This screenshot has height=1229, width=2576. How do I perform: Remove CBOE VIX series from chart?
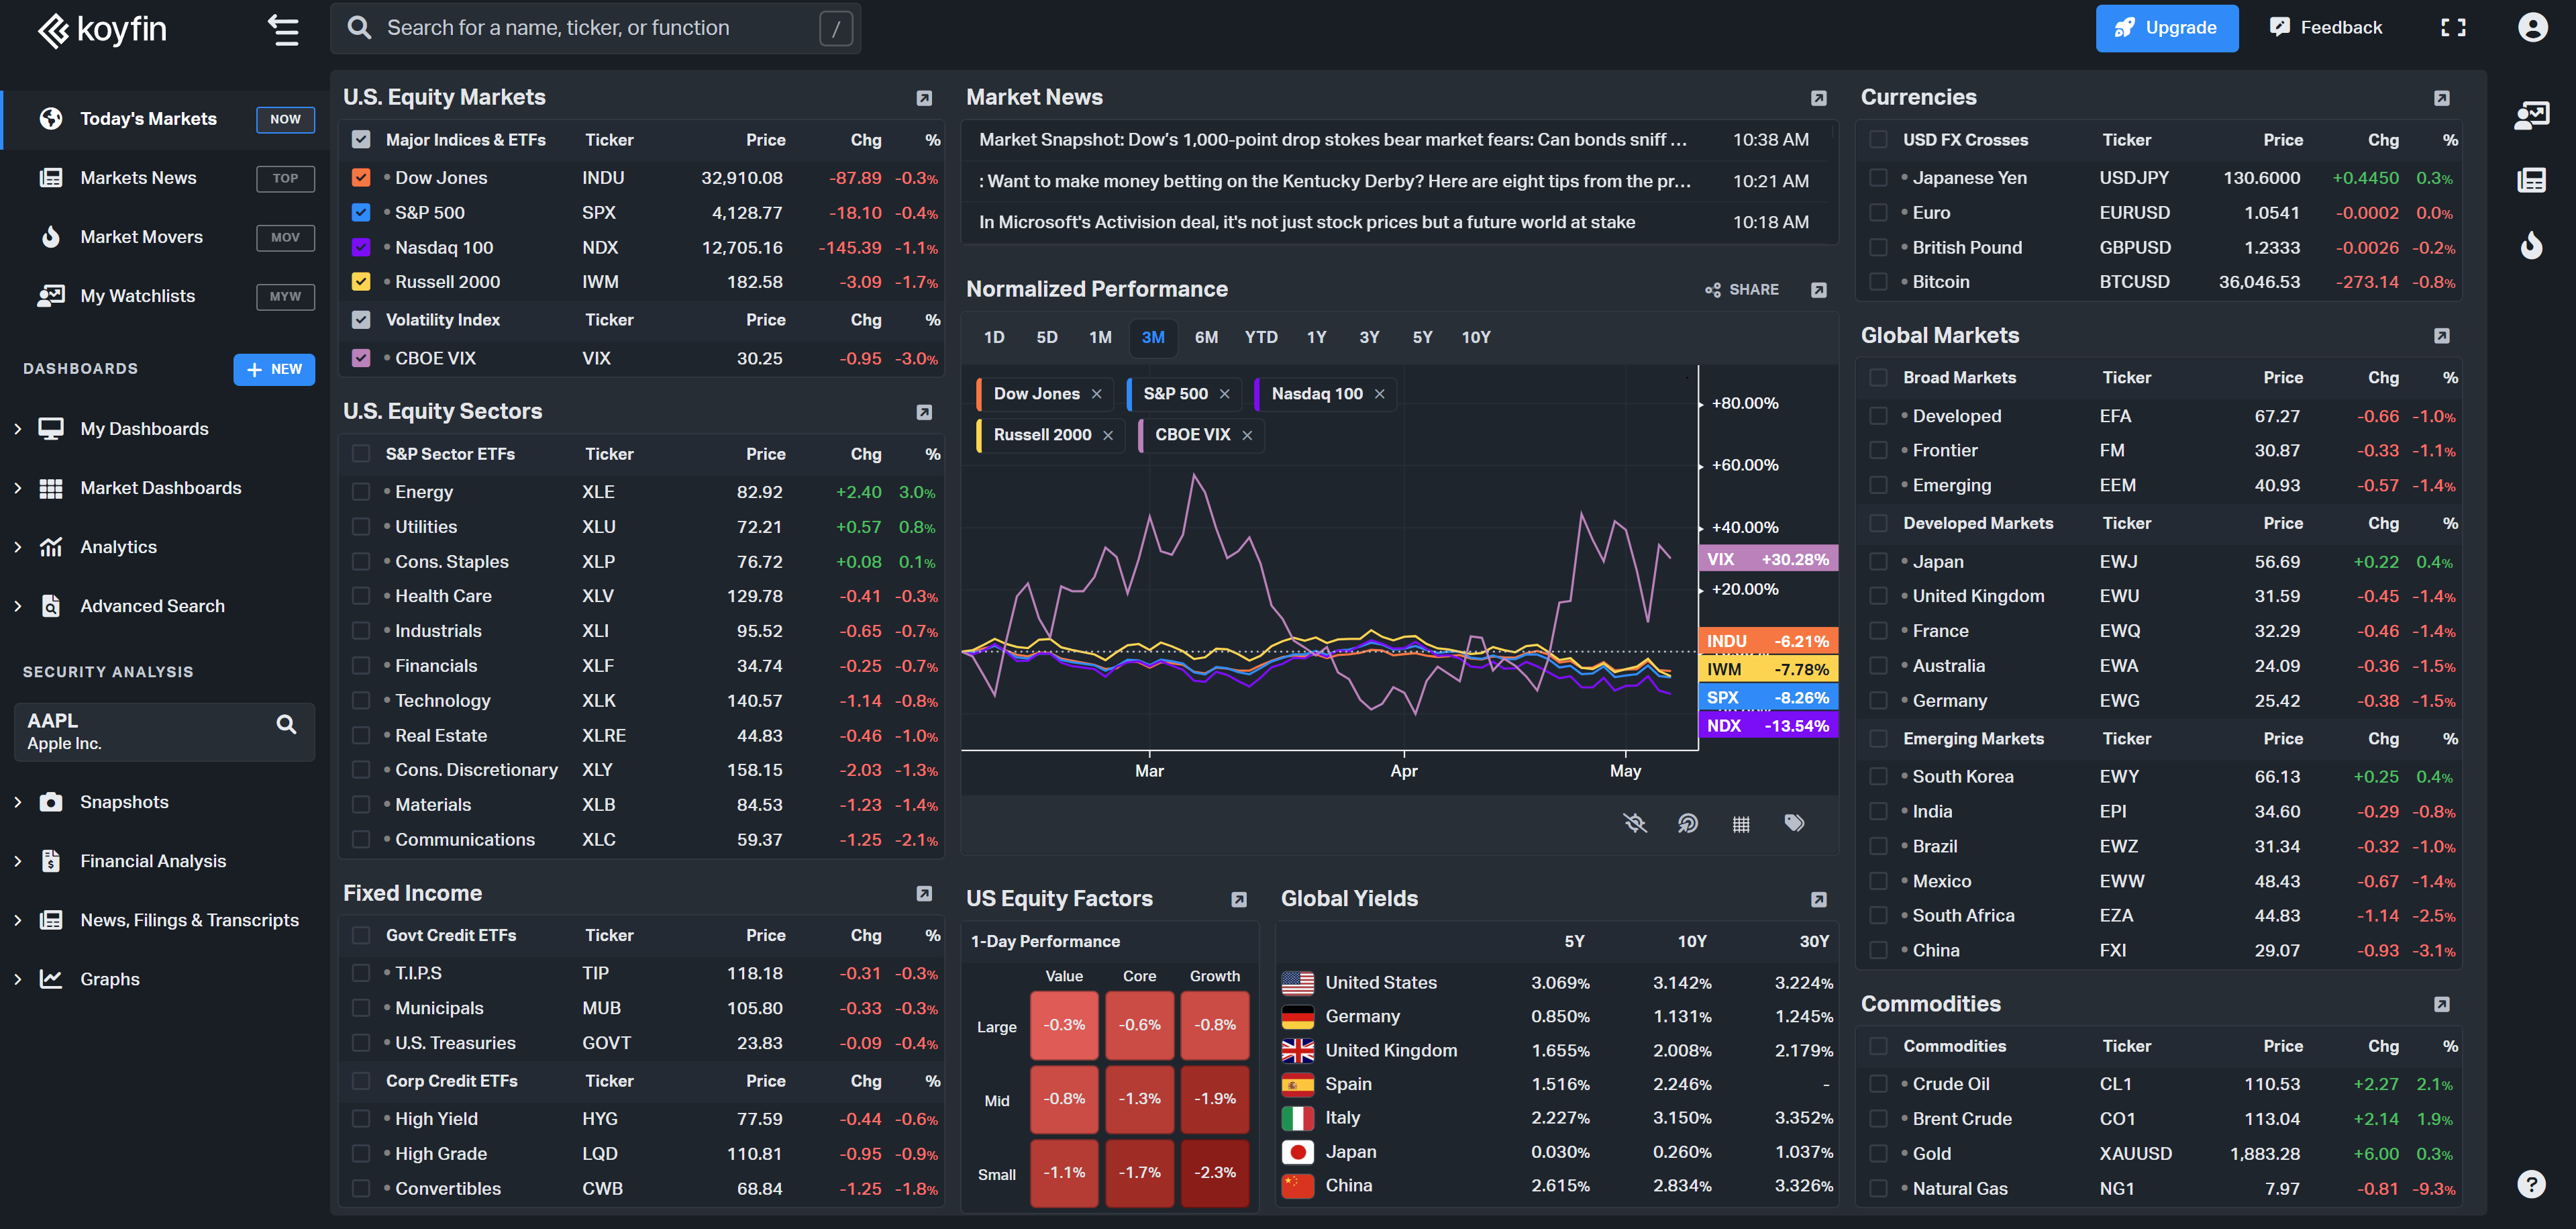(1246, 435)
